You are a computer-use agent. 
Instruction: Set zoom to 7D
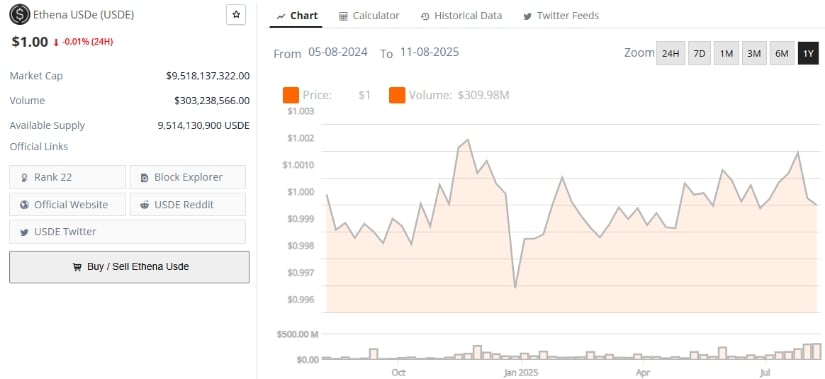click(x=699, y=53)
